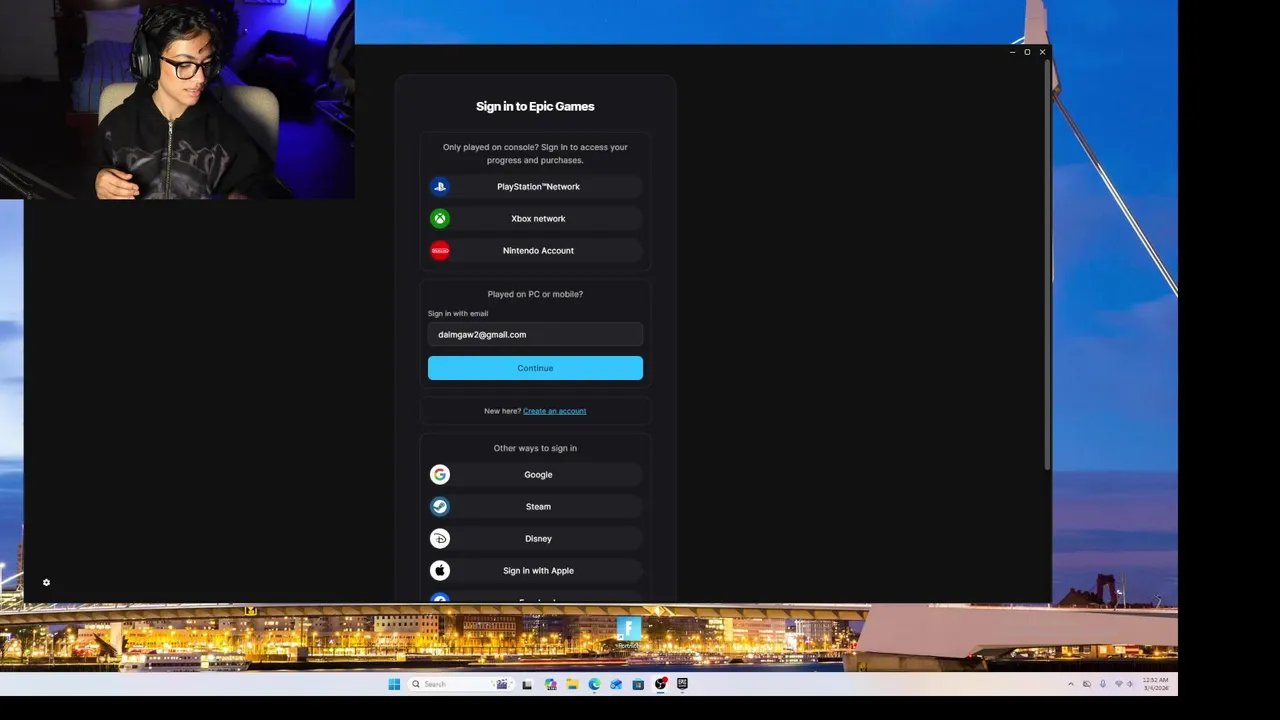The height and width of the screenshot is (720, 1280).
Task: Open File Explorer from the taskbar
Action: [x=572, y=684]
